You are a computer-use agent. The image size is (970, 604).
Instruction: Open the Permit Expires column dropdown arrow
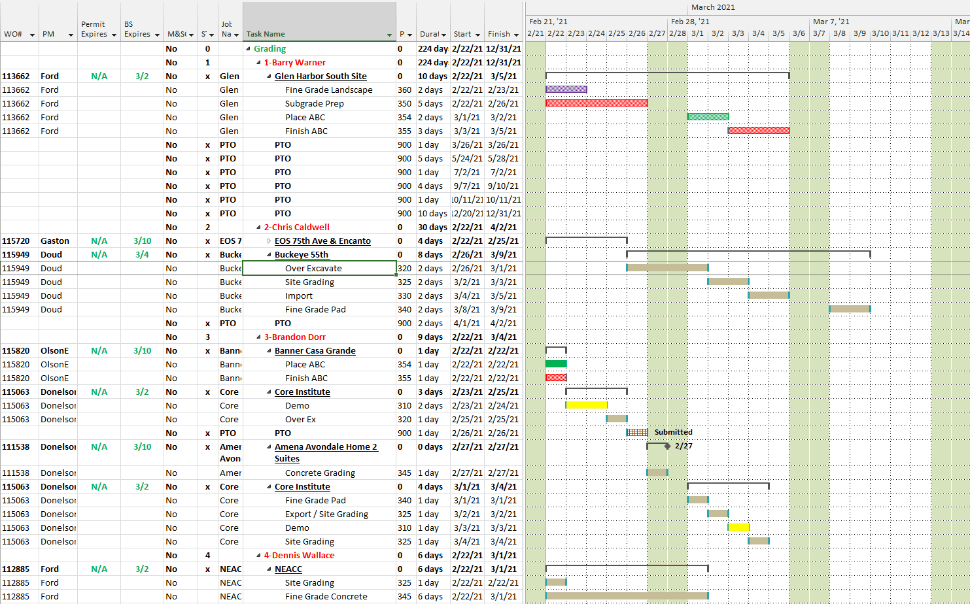[114, 35]
